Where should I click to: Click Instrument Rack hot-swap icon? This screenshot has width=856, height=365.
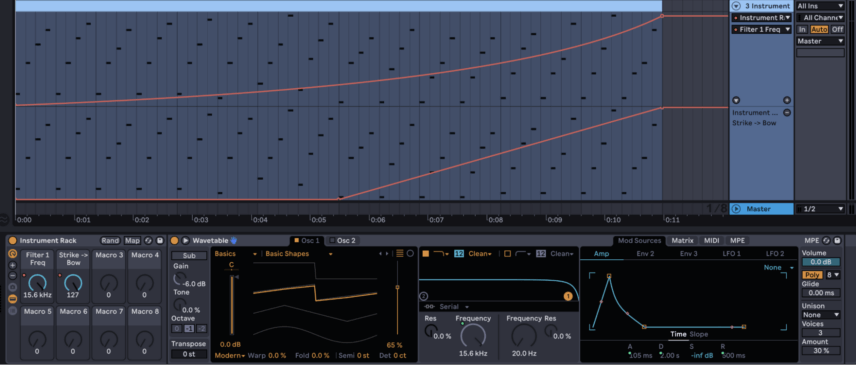pos(149,241)
